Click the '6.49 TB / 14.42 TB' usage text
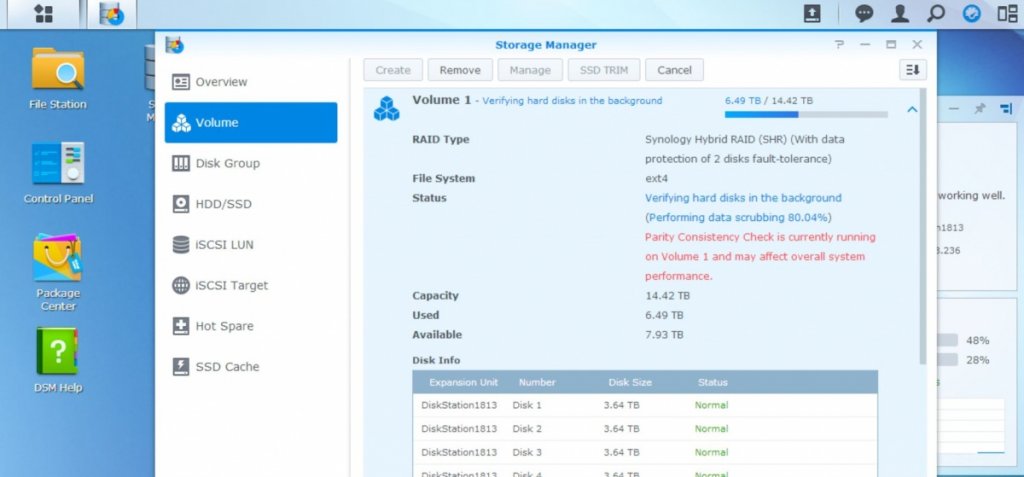The height and width of the screenshot is (477, 1024). pos(769,101)
